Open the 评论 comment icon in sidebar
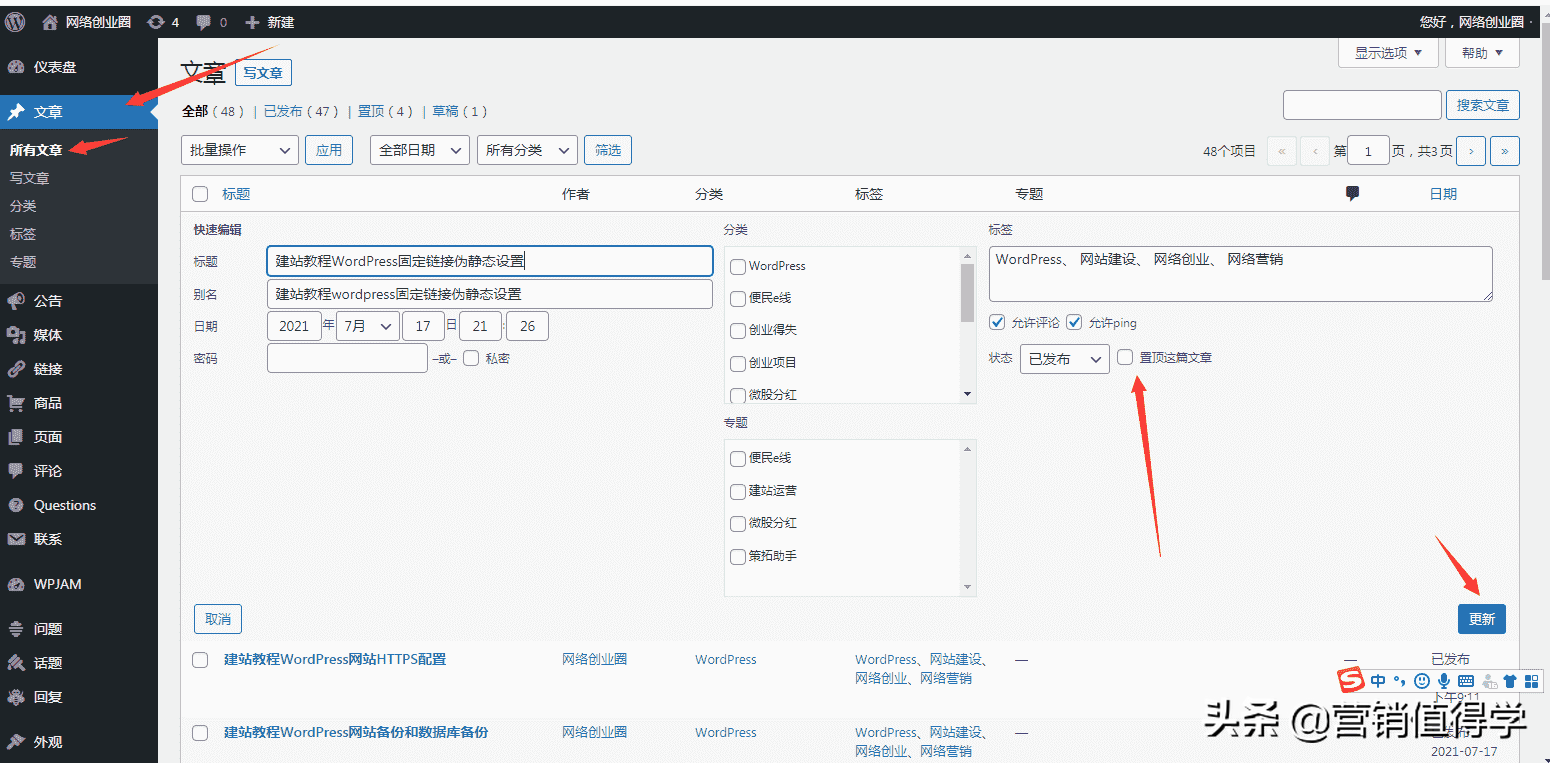1550x763 pixels. tap(16, 471)
